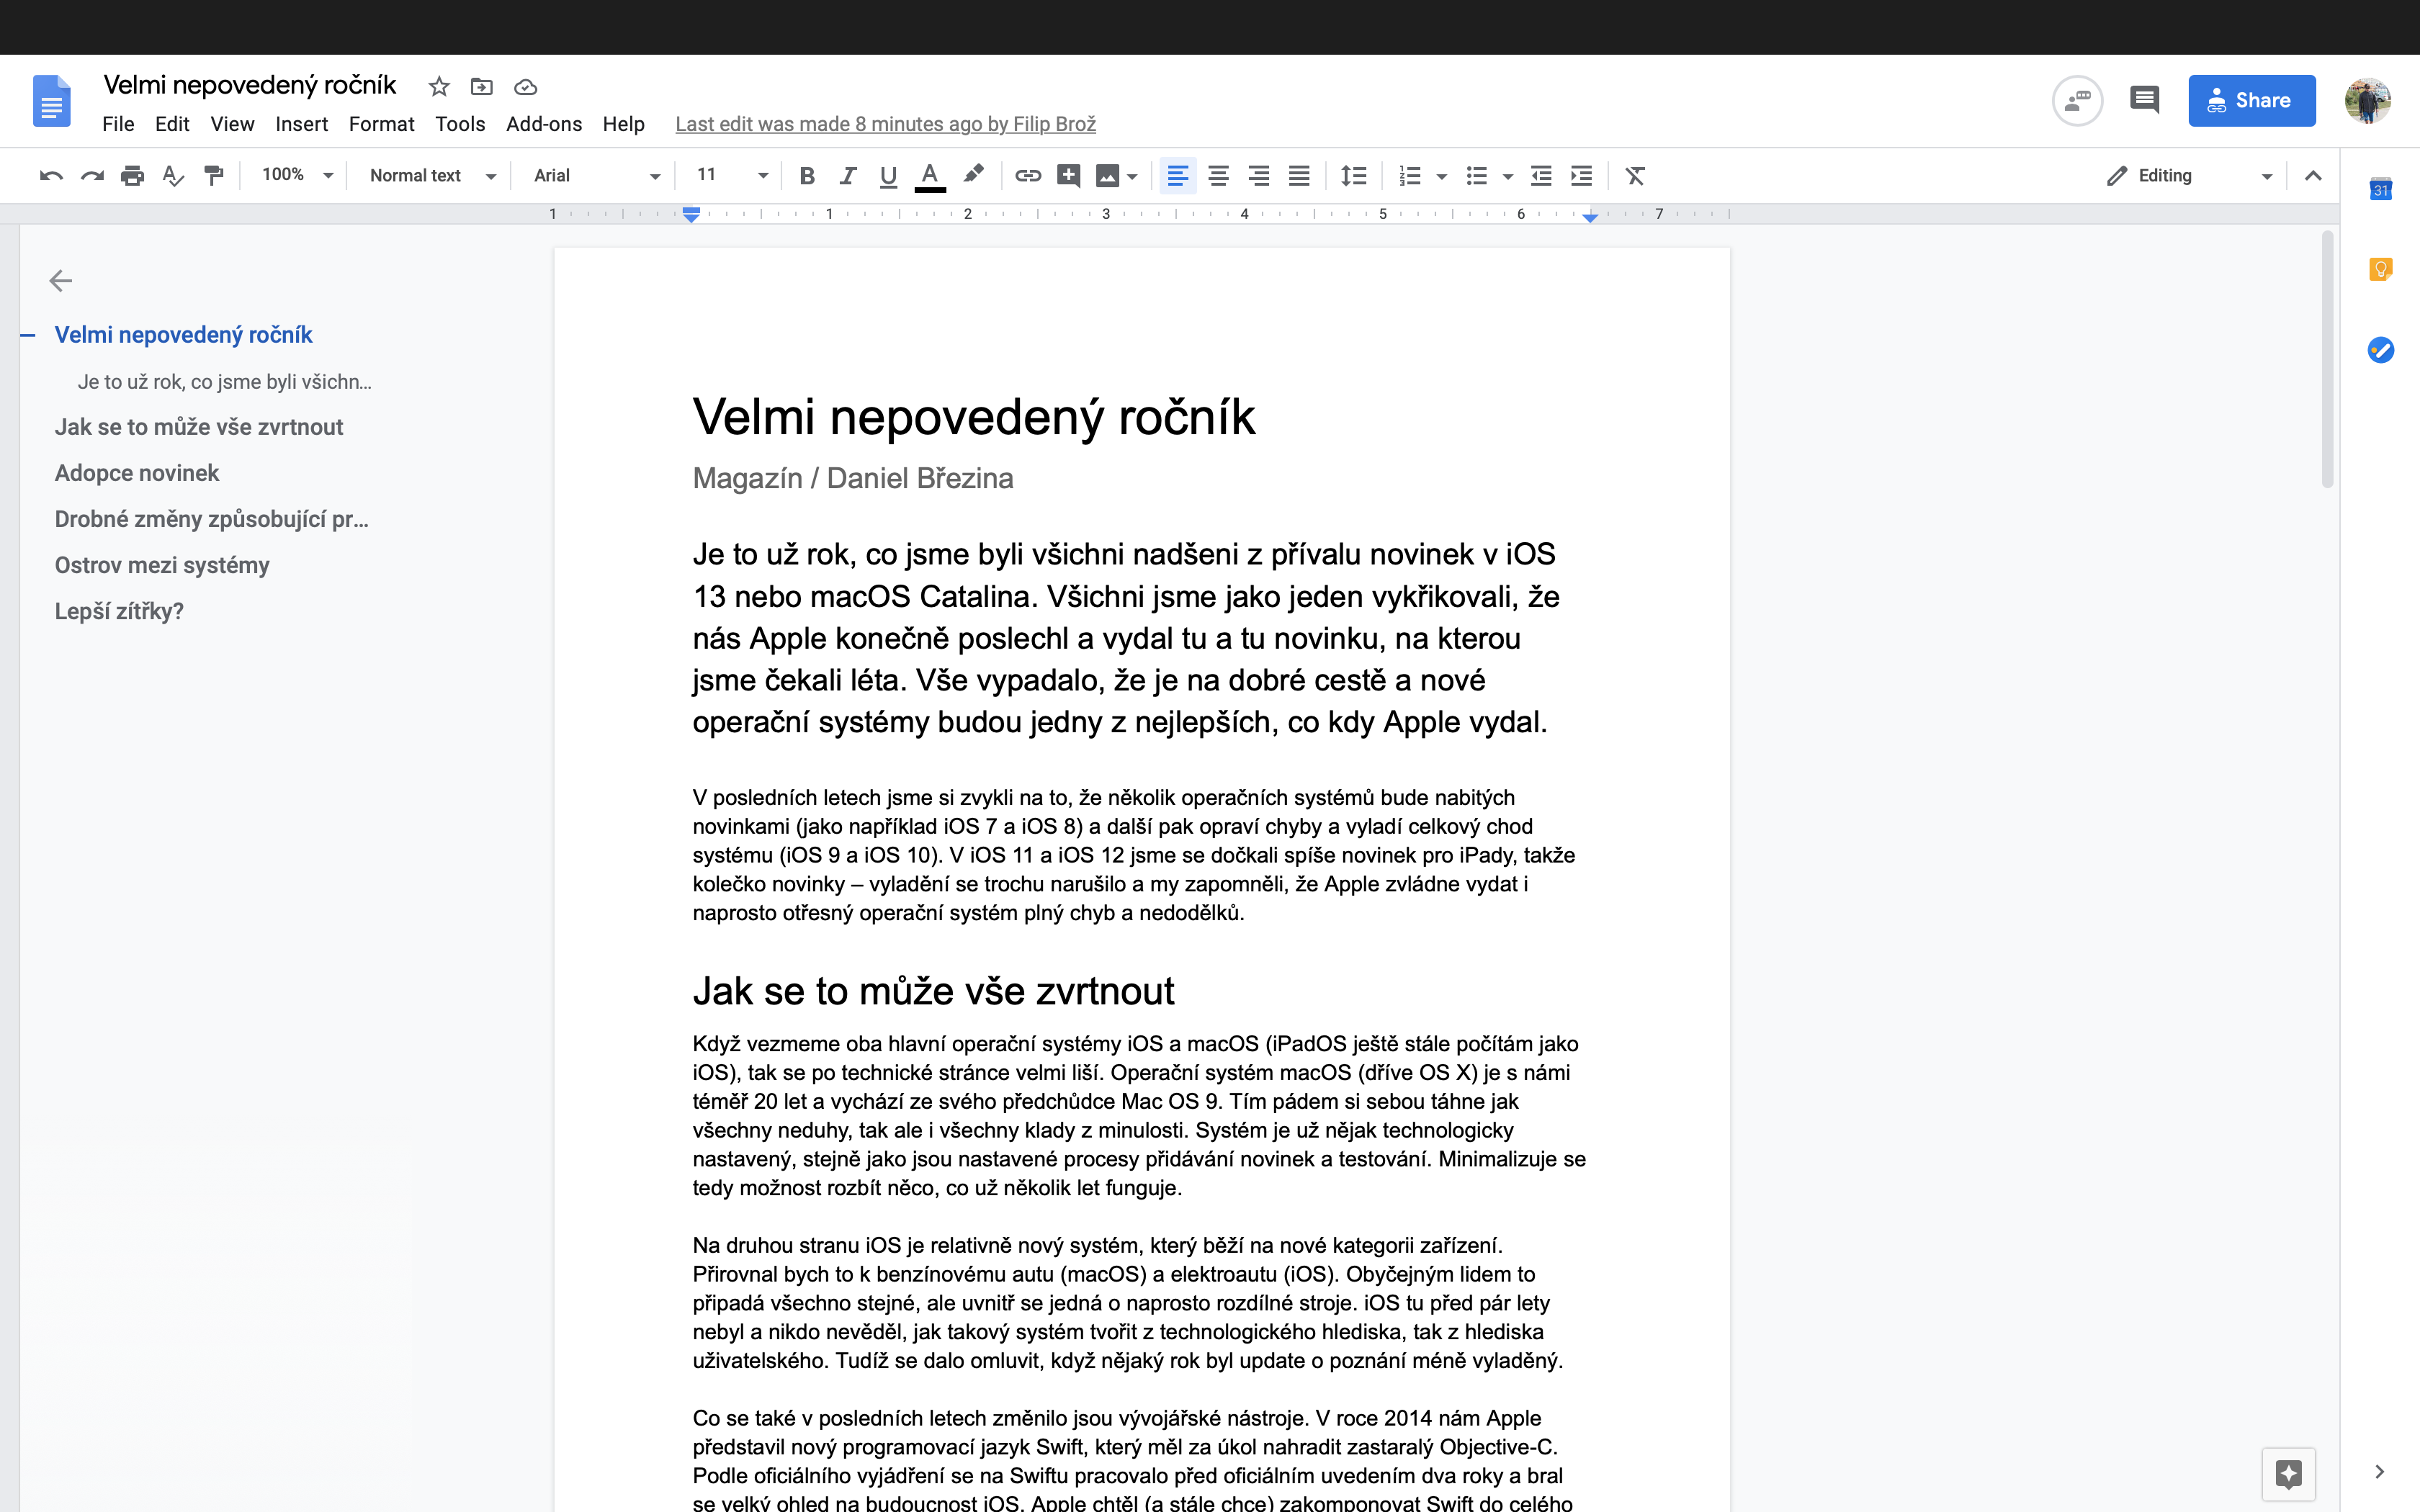Open the last edit history link
This screenshot has width=2420, height=1512.
coord(885,124)
